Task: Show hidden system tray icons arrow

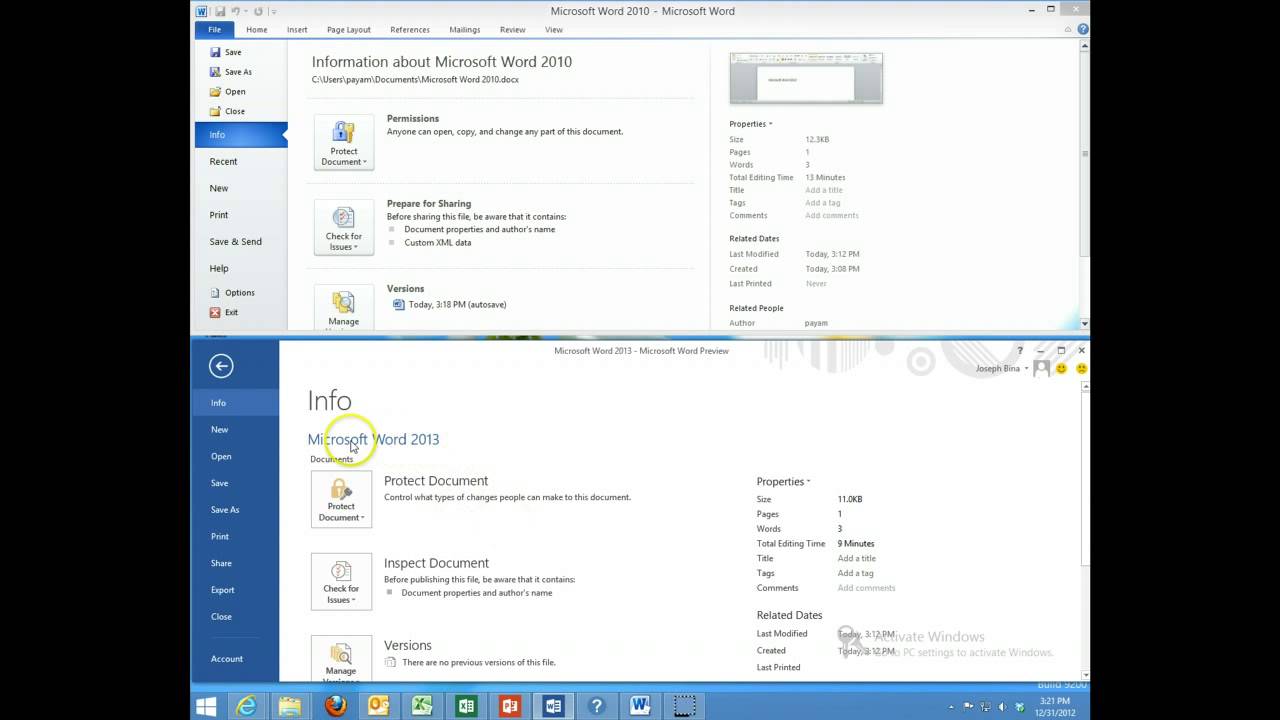Action: 951,707
